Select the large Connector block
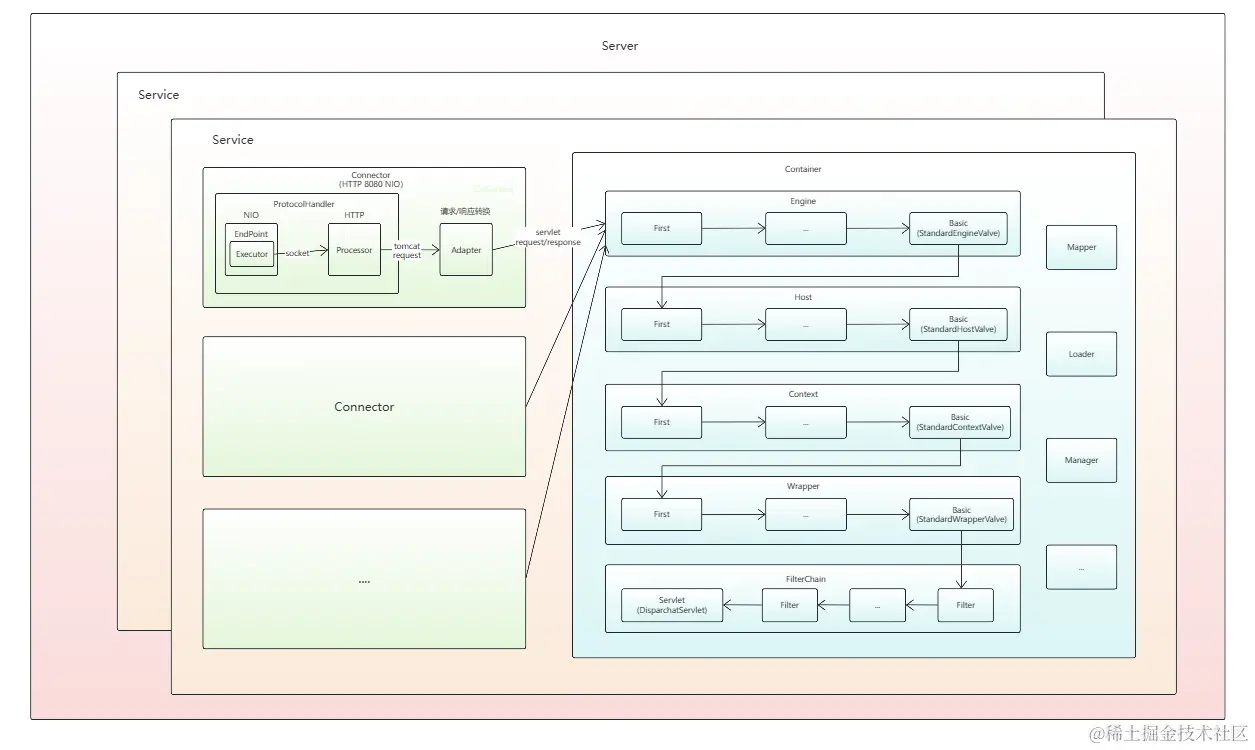The height and width of the screenshot is (750, 1255). [x=364, y=406]
